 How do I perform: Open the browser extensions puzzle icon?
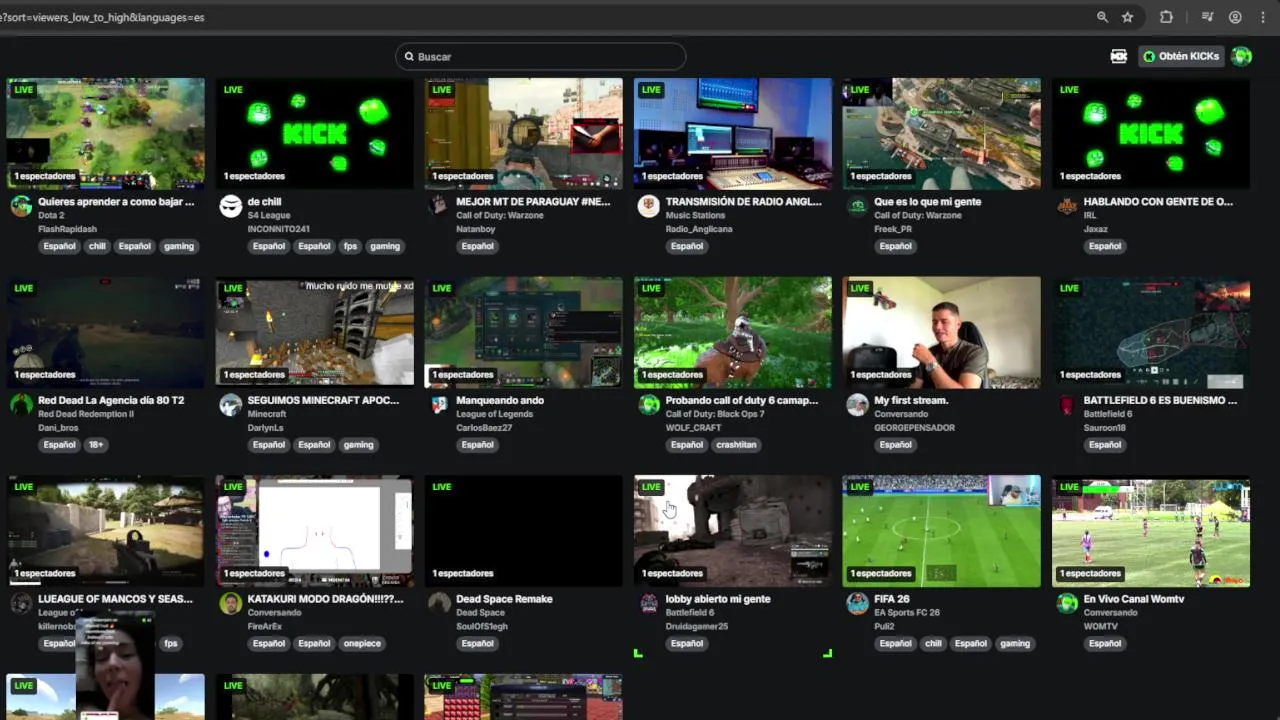click(1166, 17)
